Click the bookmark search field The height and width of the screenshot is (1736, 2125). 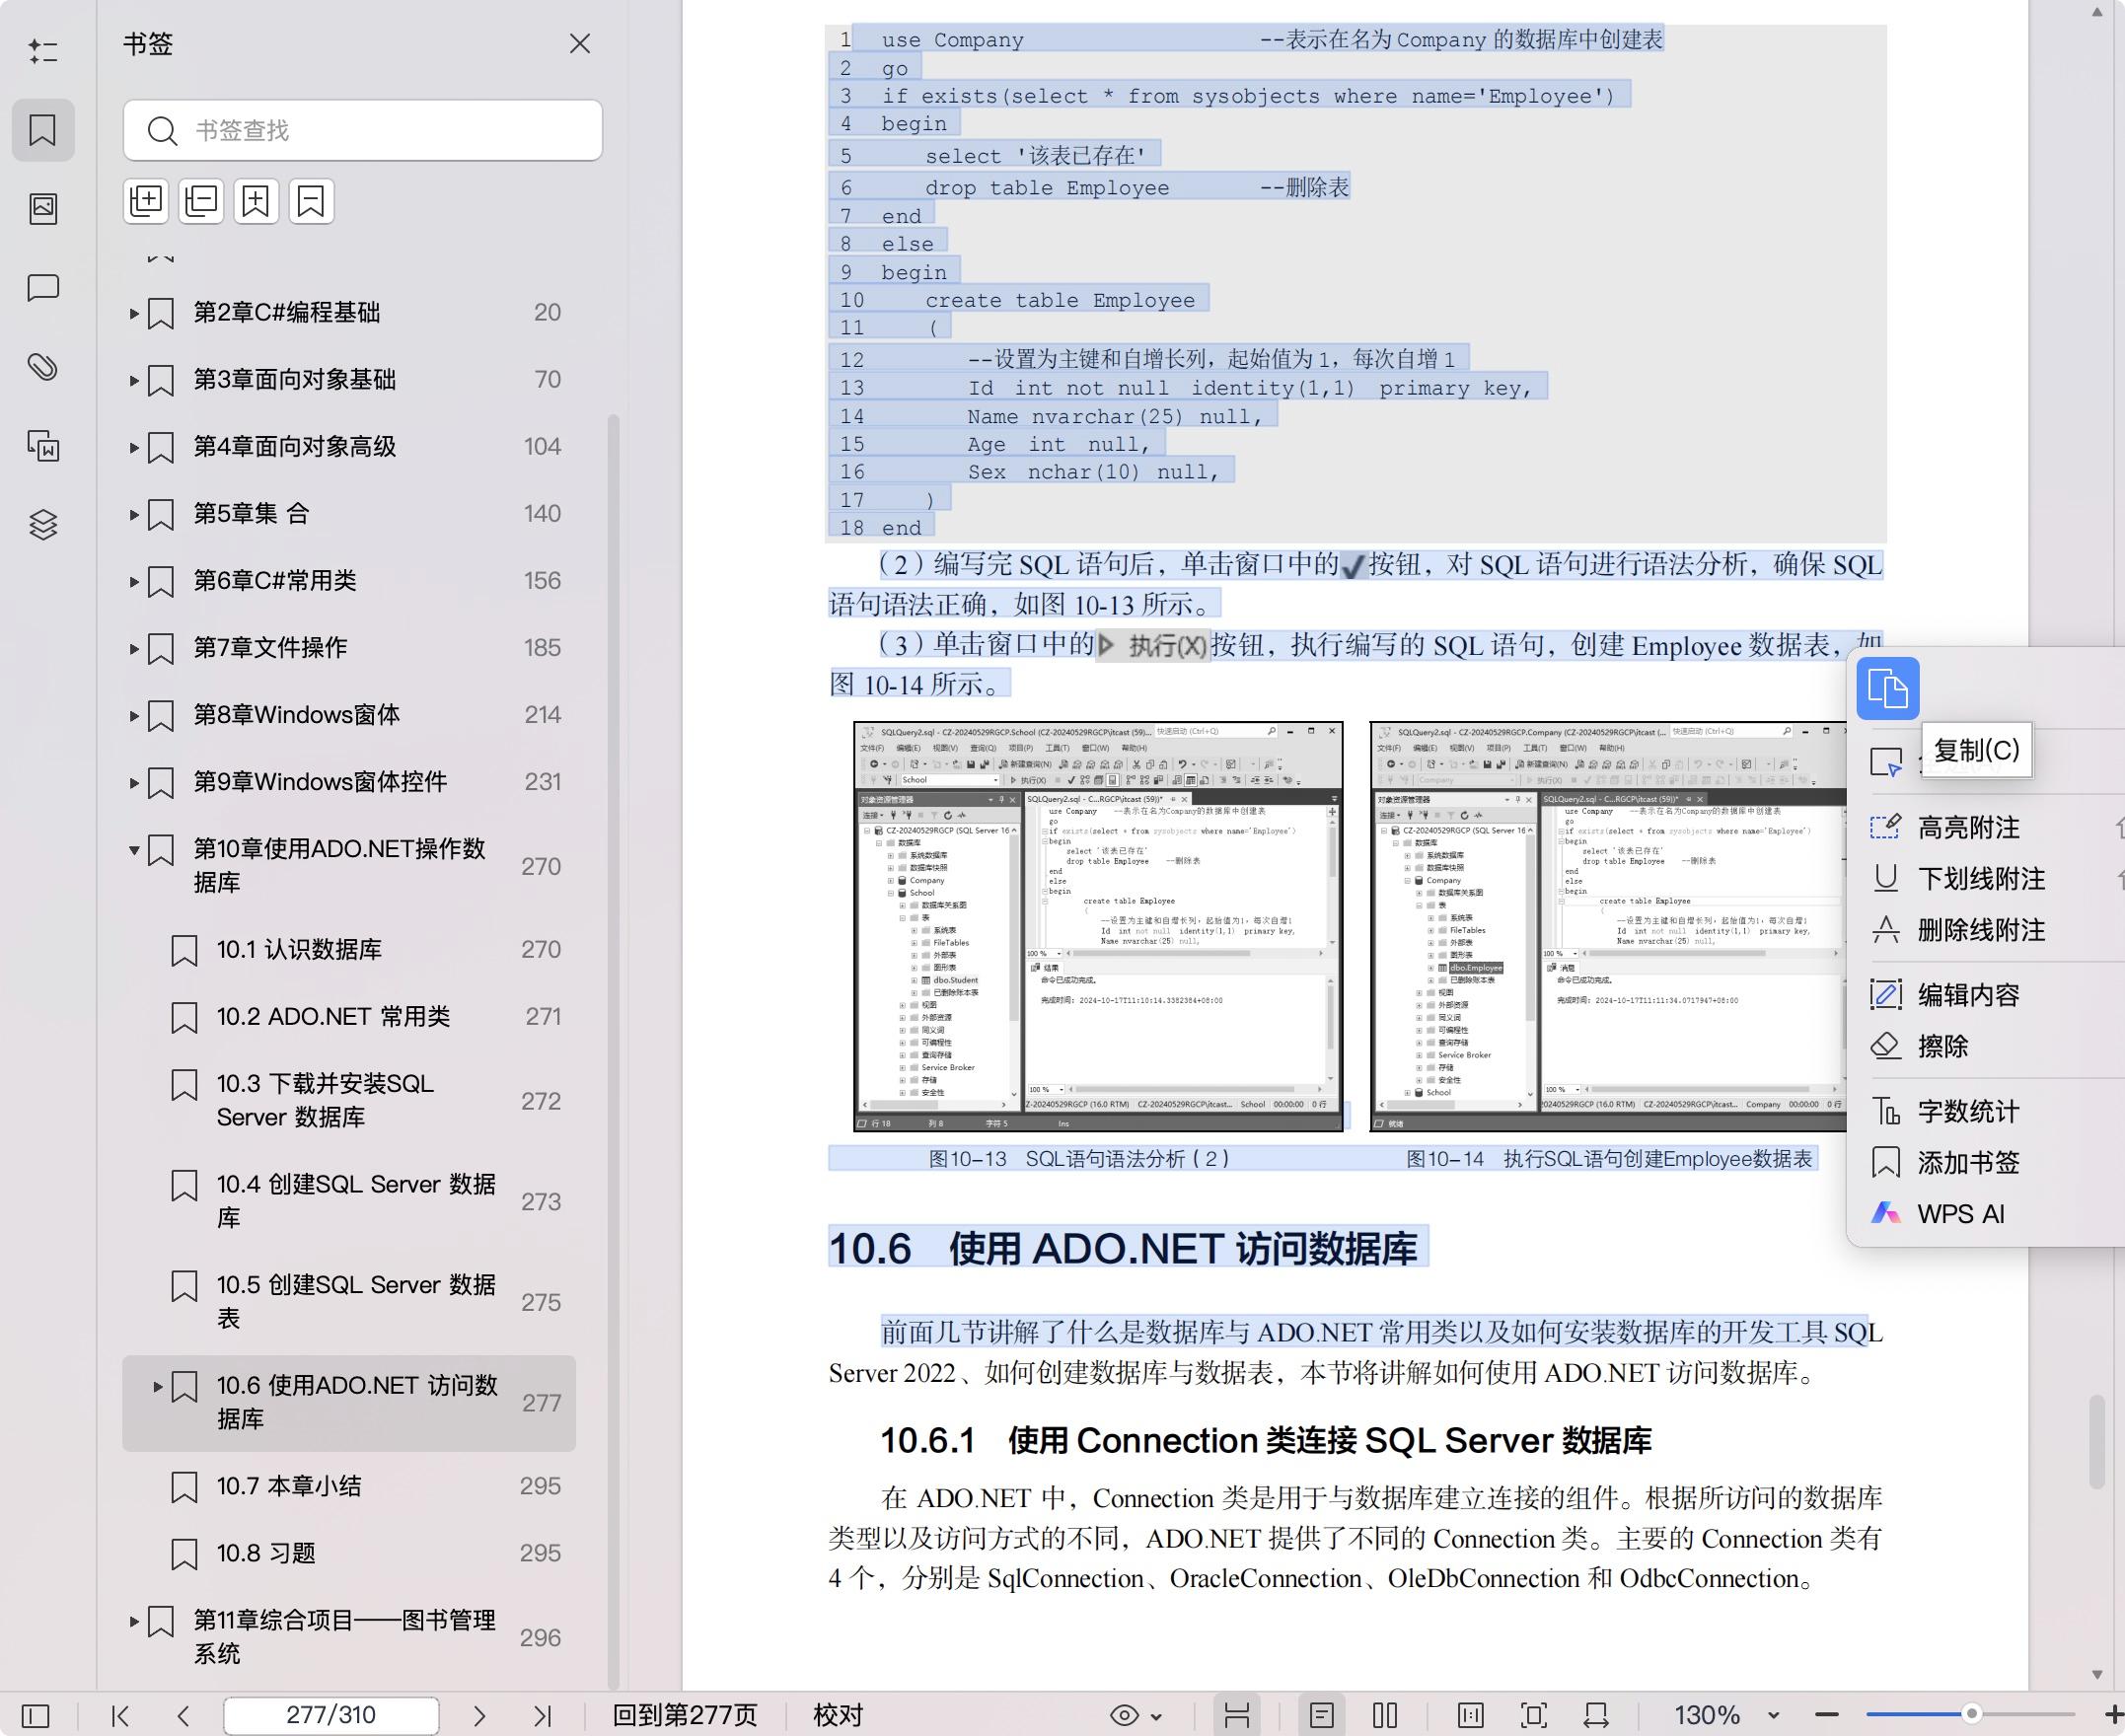pyautogui.click(x=363, y=130)
